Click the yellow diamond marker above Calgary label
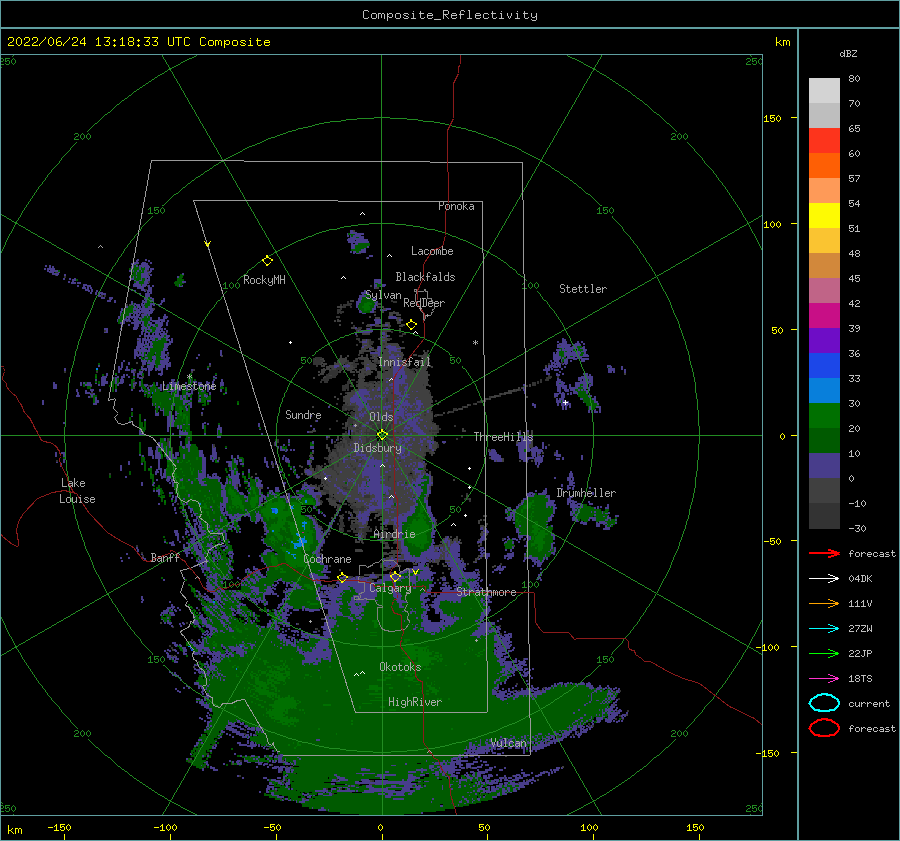The height and width of the screenshot is (841, 900). click(x=395, y=576)
